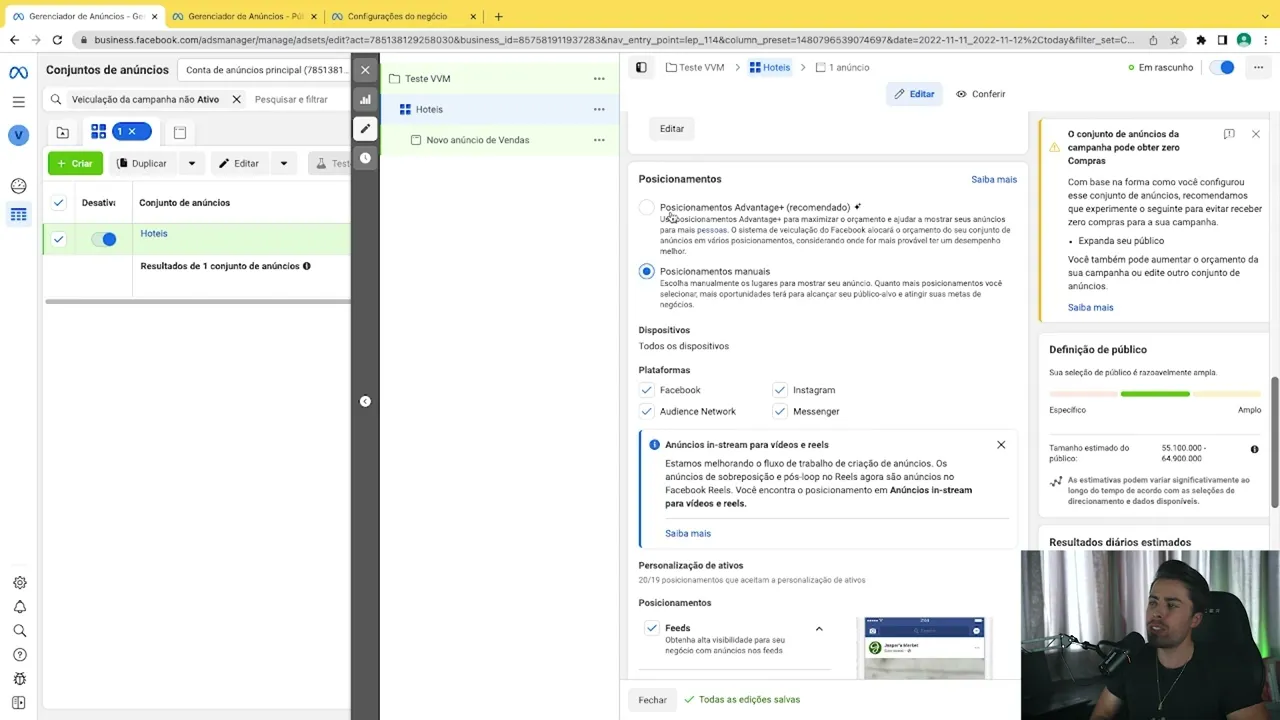
Task: Select Posicionamentos Advantage+ radio button
Action: tap(647, 207)
